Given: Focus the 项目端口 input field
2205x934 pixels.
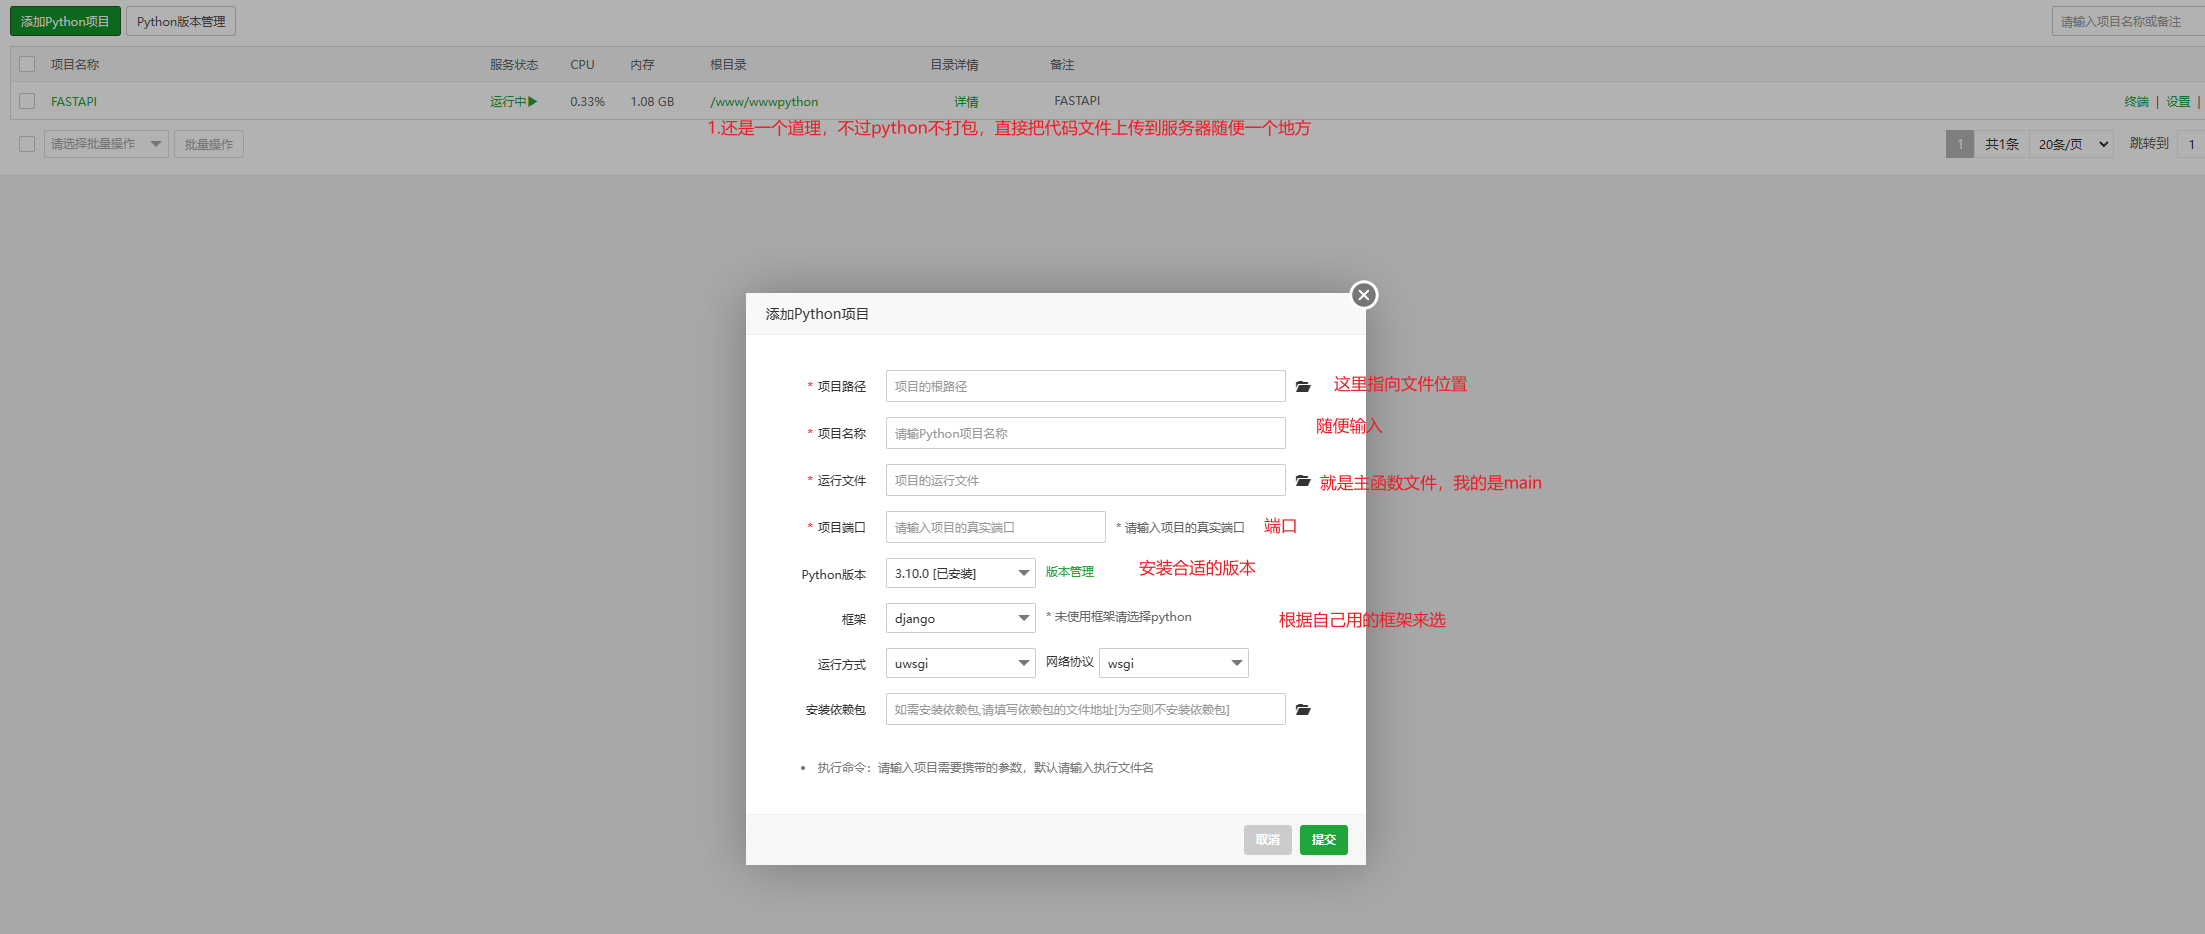Looking at the screenshot, I should [995, 527].
